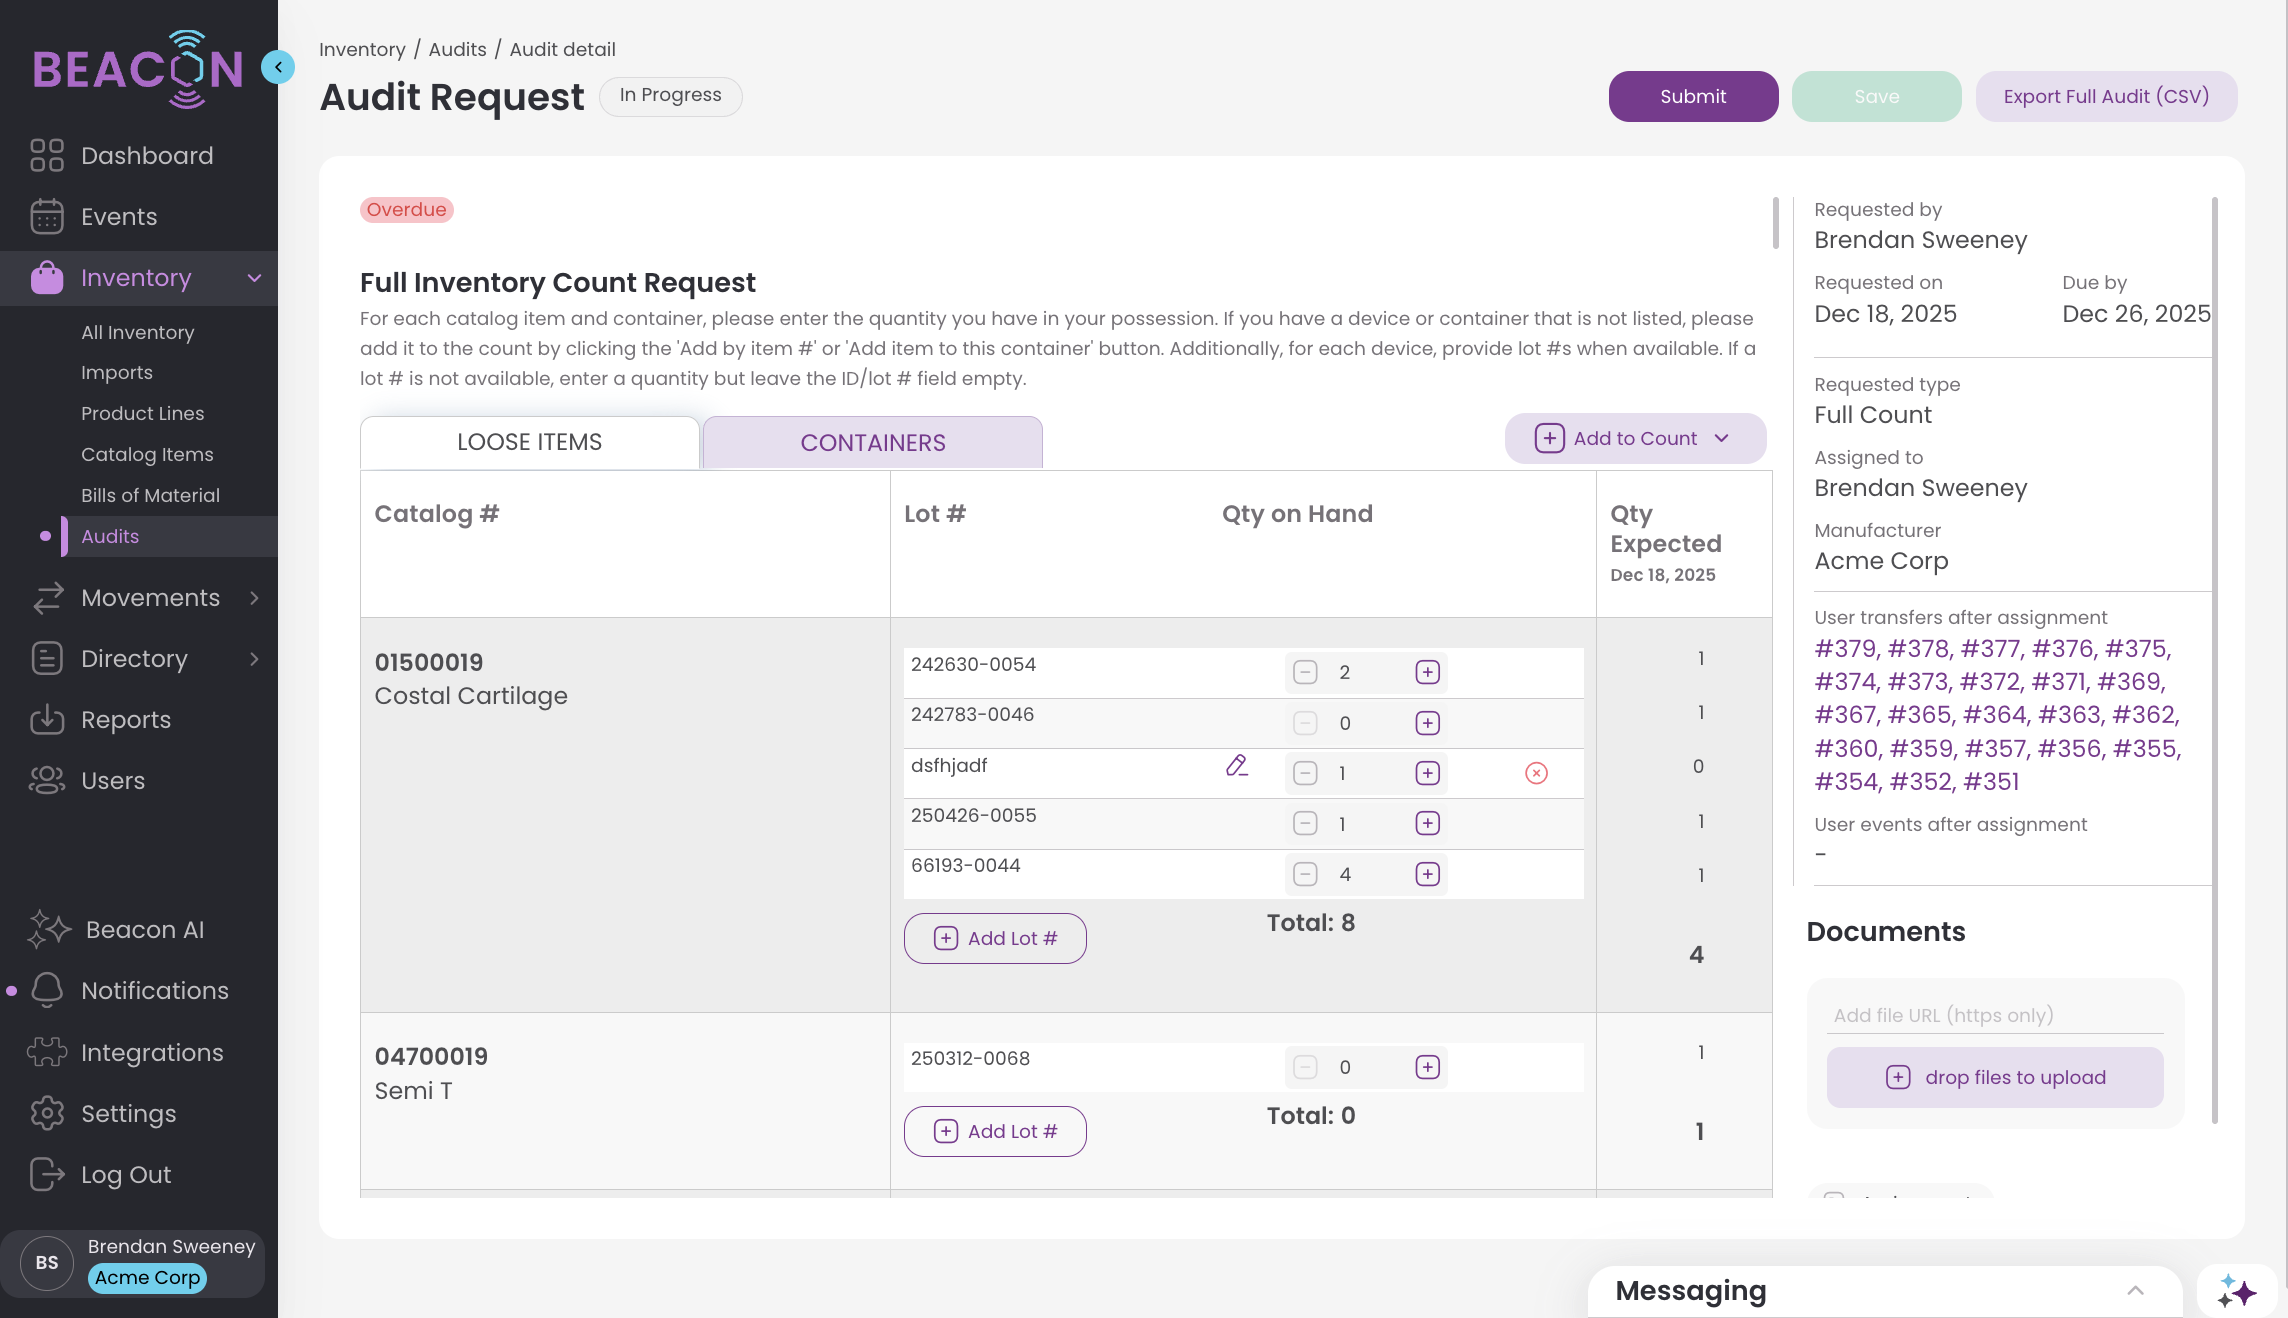Open Catalog Items in Inventory submenu
This screenshot has height=1318, width=2288.
147,454
